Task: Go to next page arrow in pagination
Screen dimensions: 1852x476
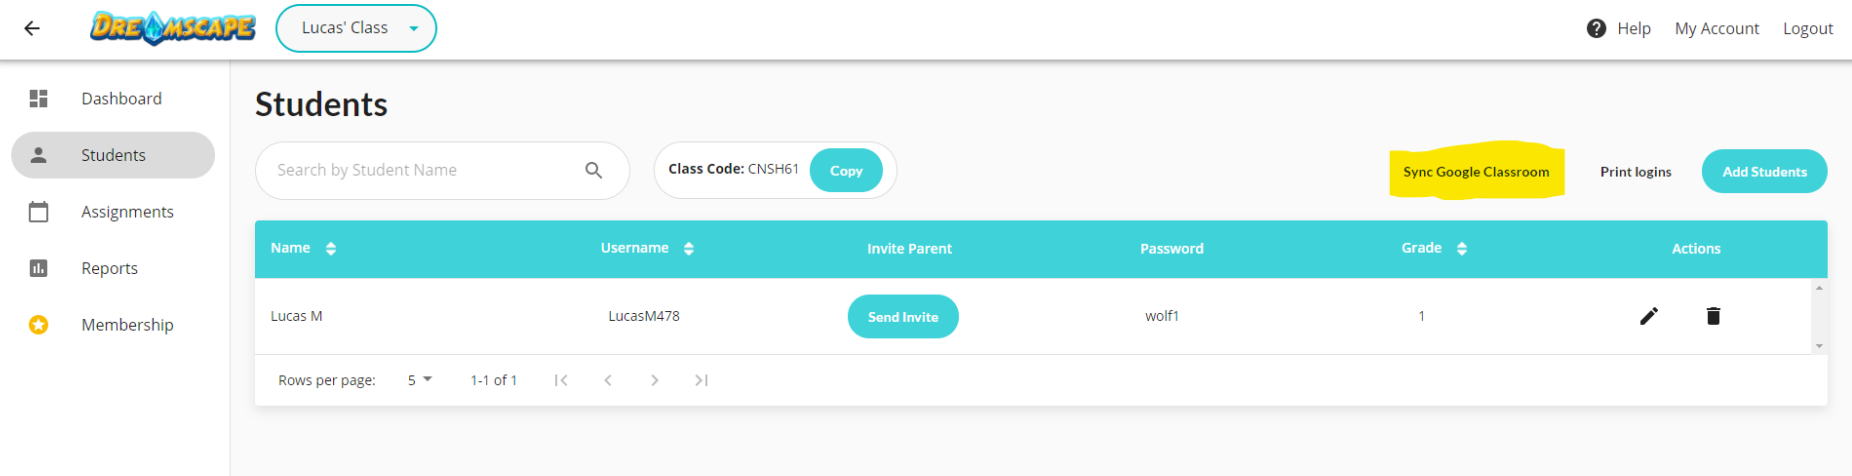Action: pos(654,380)
